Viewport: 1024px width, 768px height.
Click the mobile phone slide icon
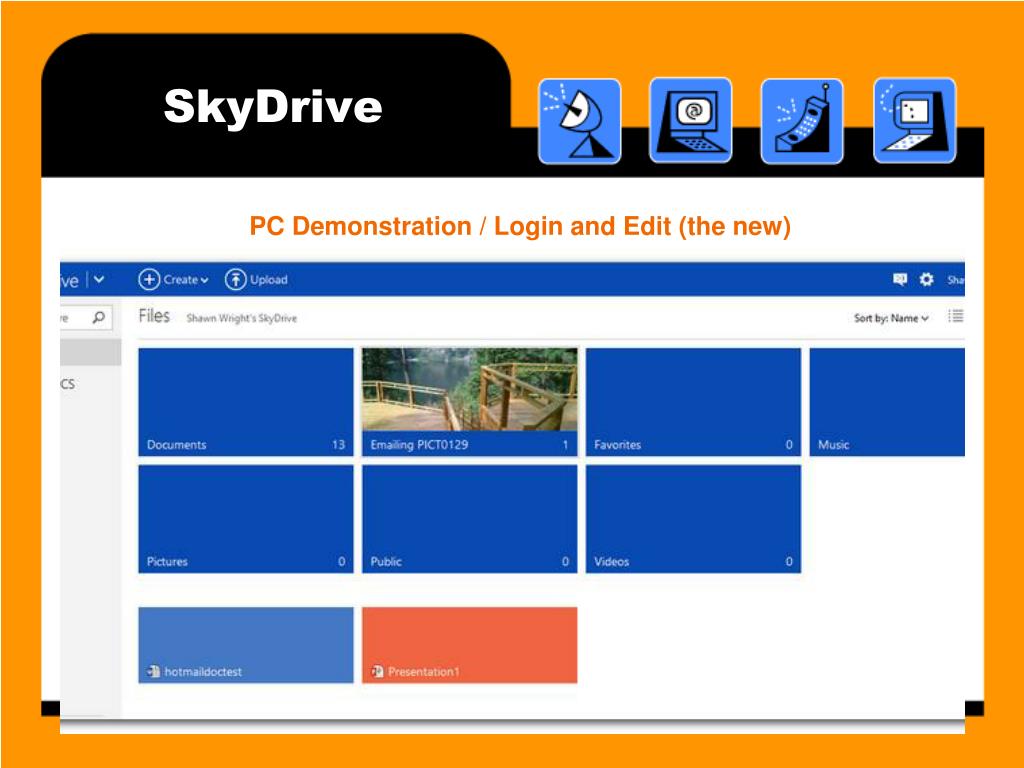802,121
